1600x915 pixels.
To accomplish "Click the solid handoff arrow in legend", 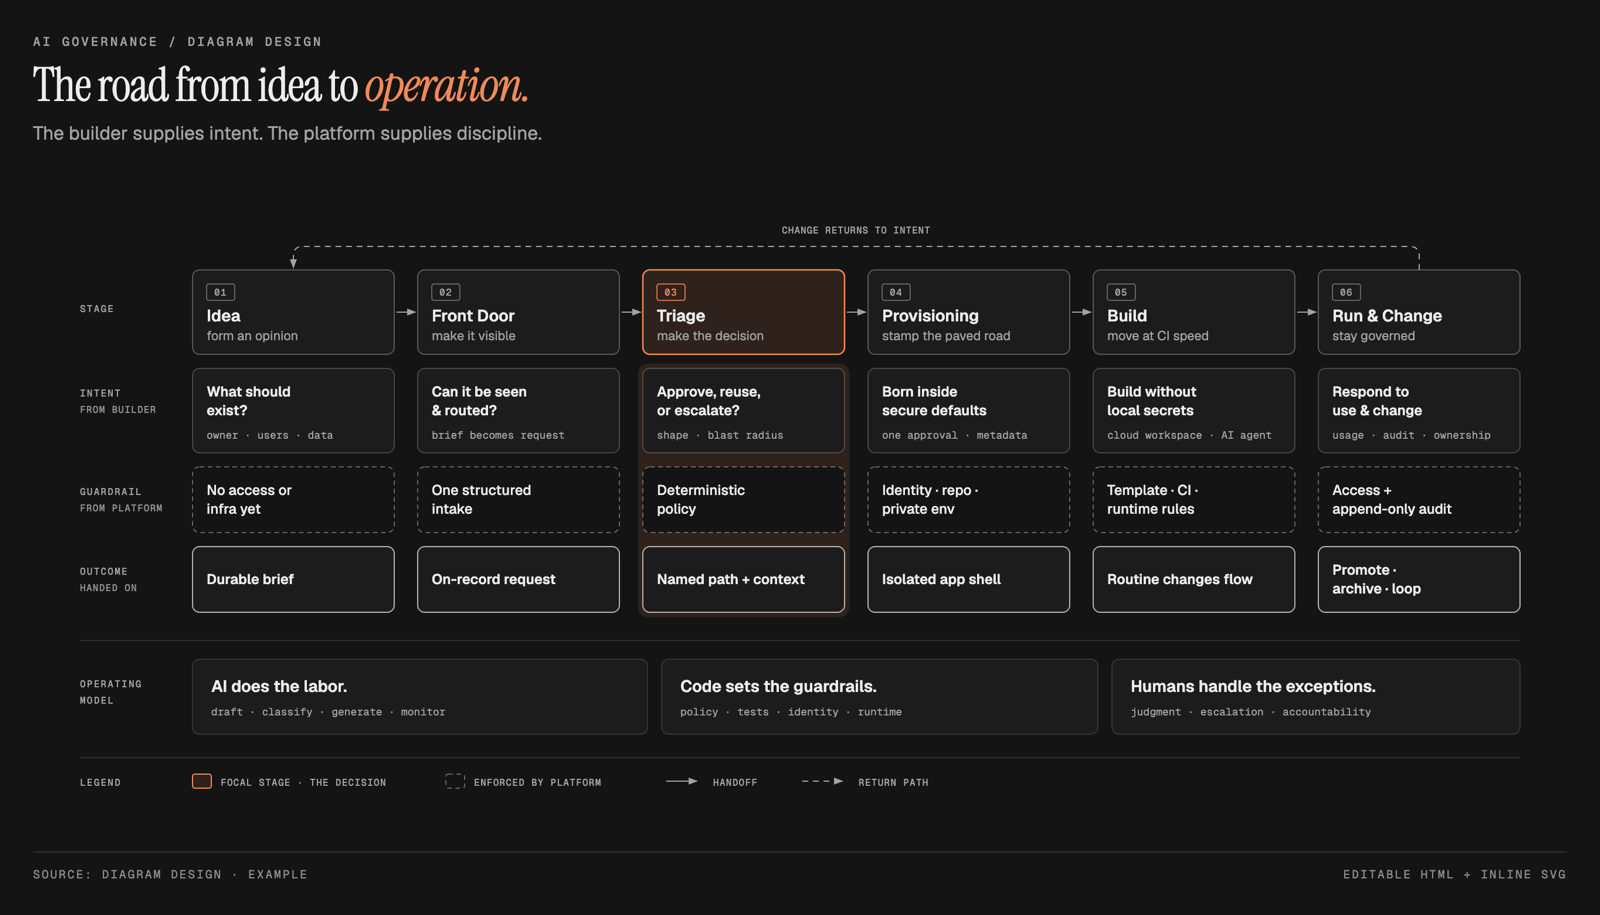I will tap(682, 781).
